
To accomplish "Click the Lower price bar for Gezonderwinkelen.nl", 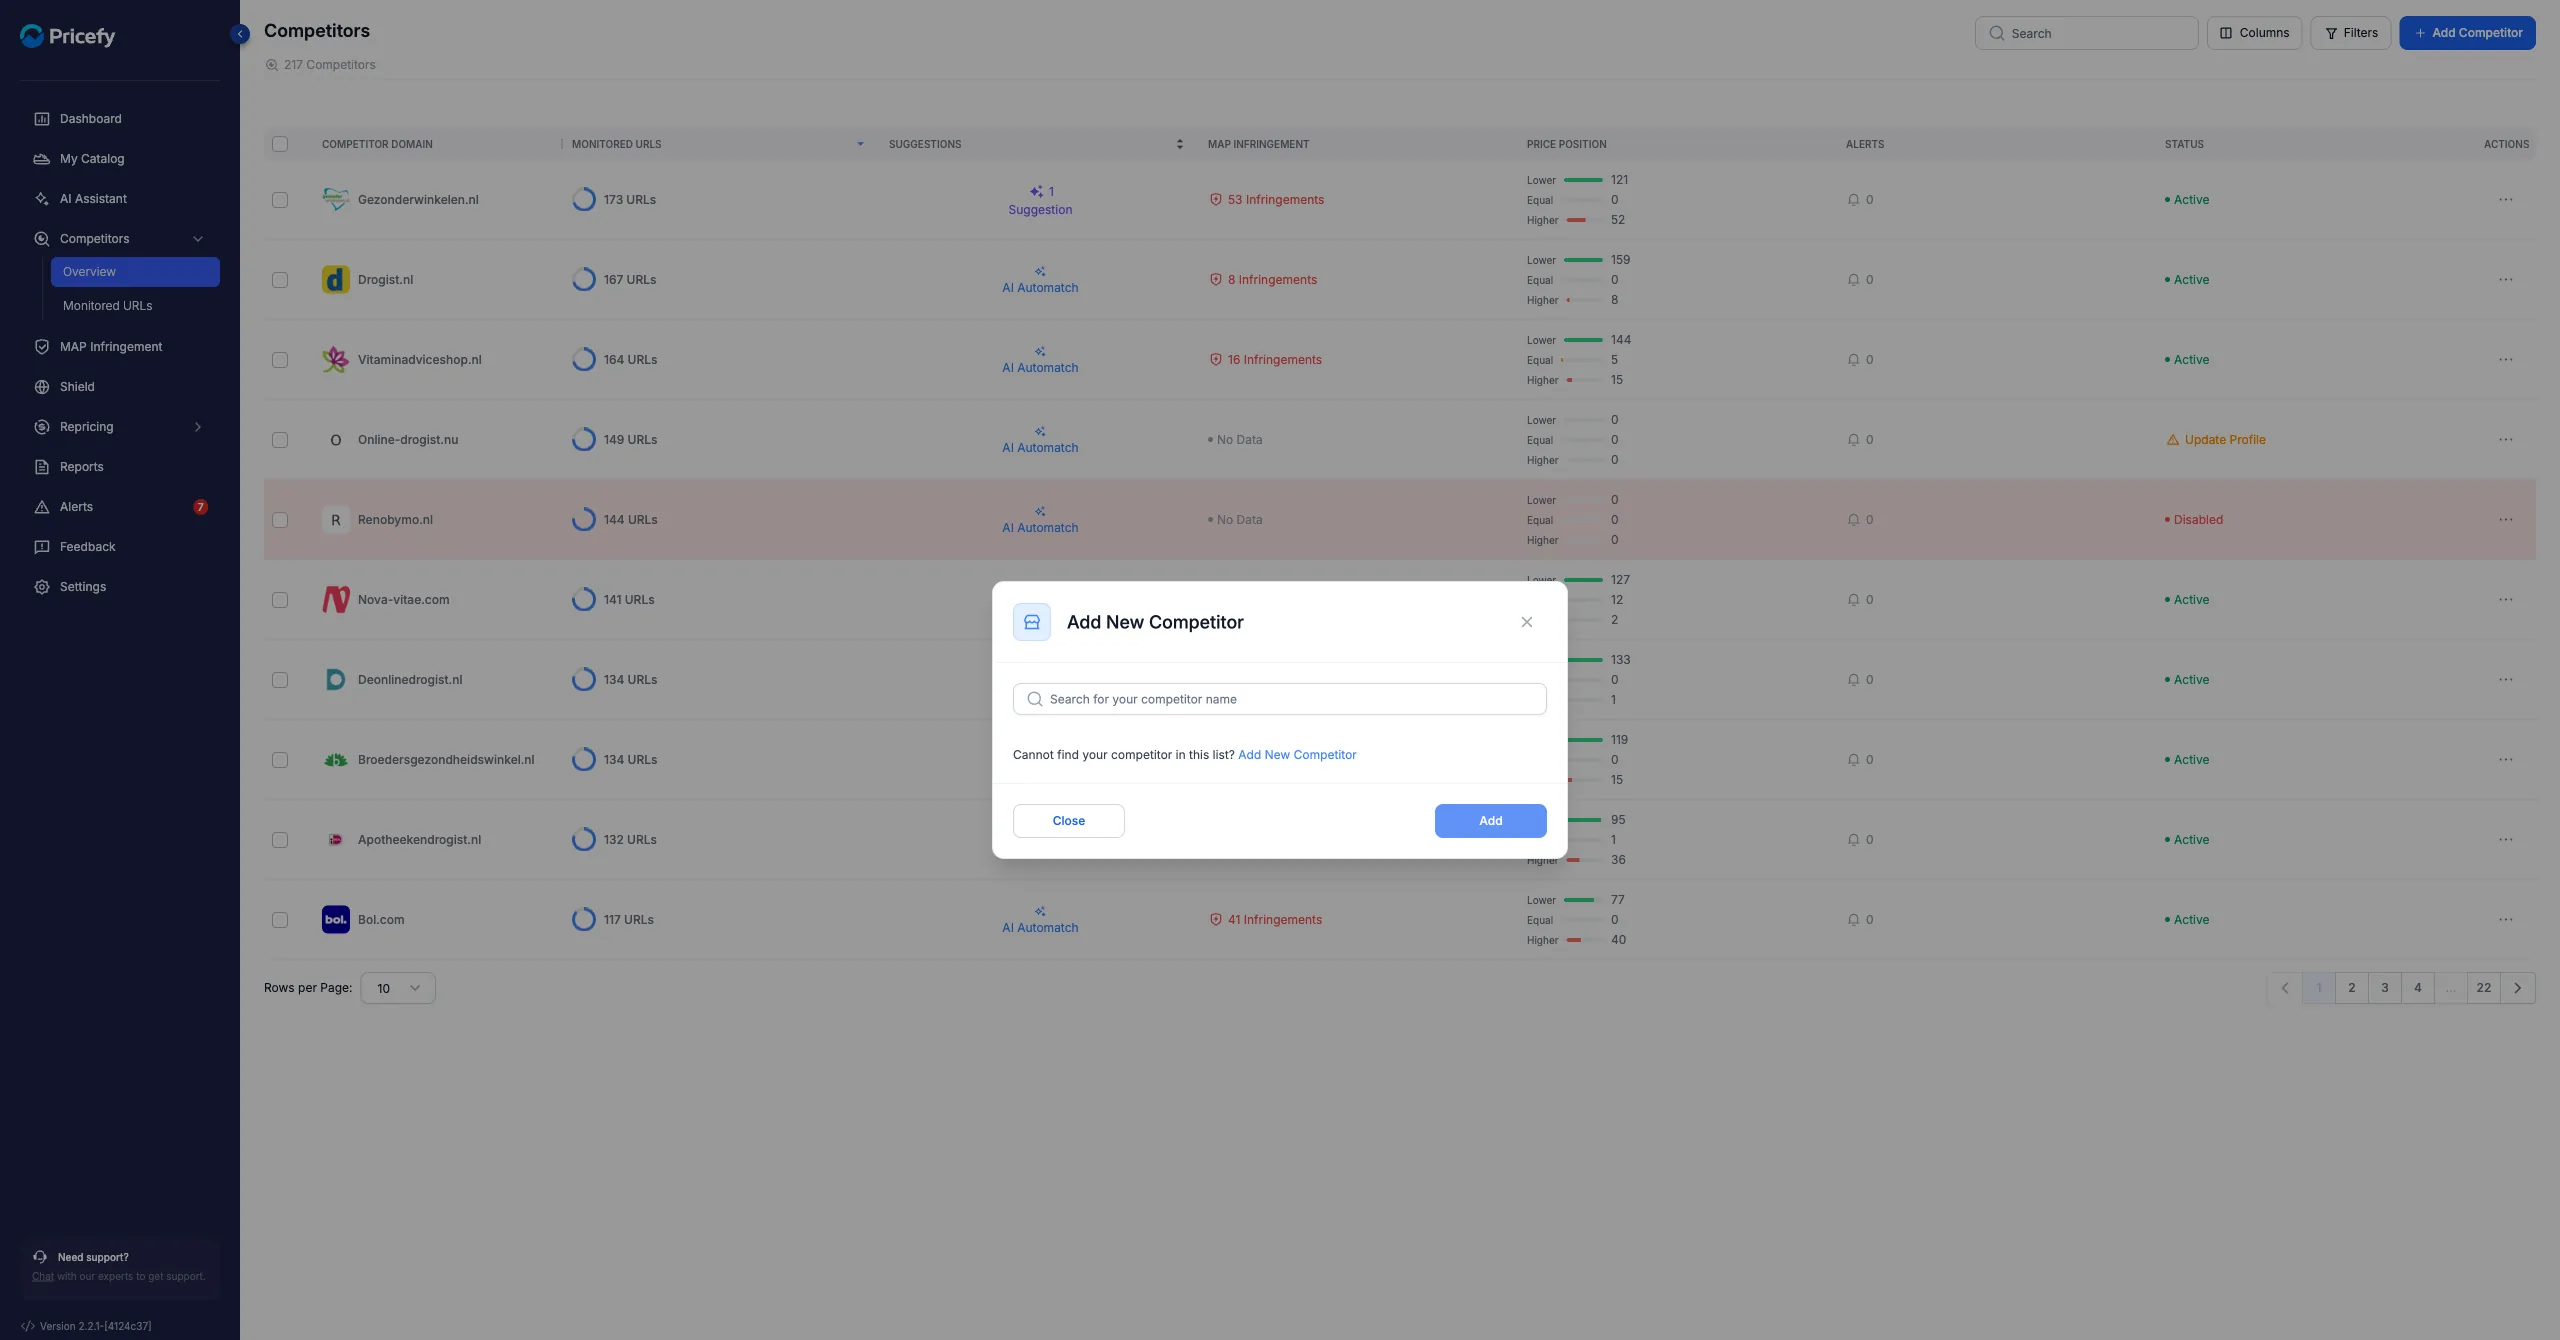I will (1583, 180).
